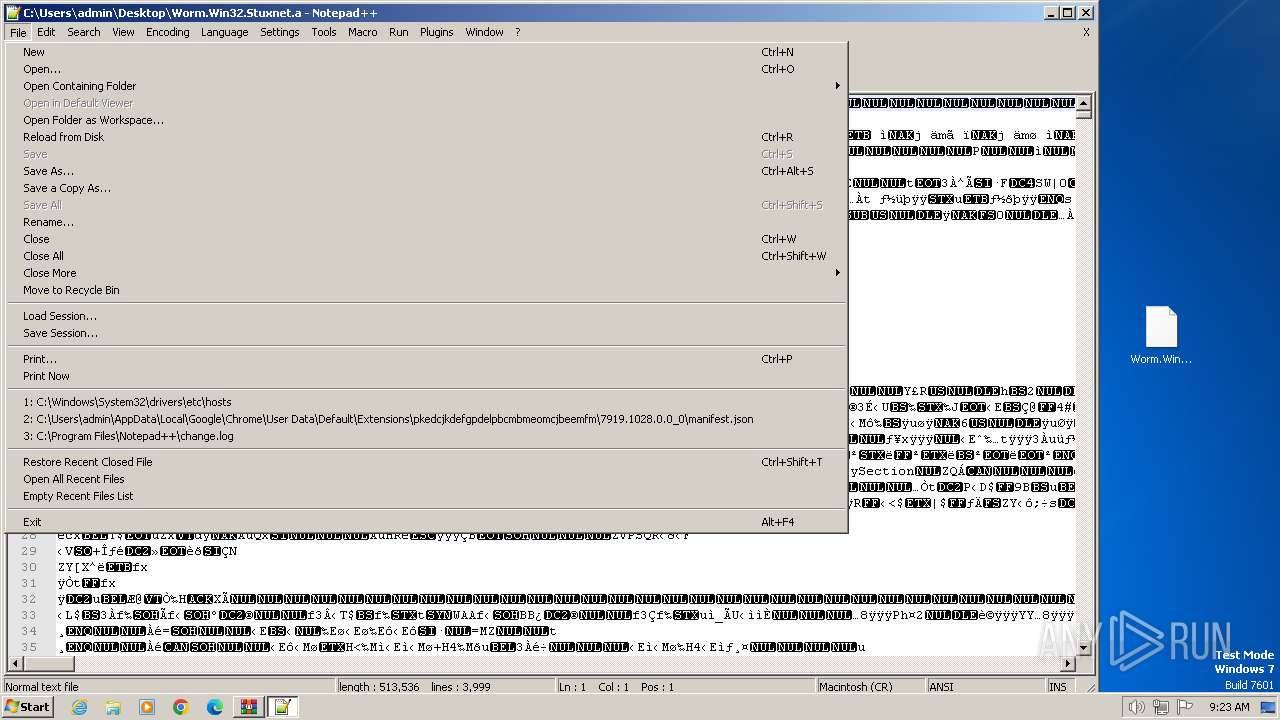Open the ? help menu
Viewport: 1280px width, 720px height.
[518, 32]
